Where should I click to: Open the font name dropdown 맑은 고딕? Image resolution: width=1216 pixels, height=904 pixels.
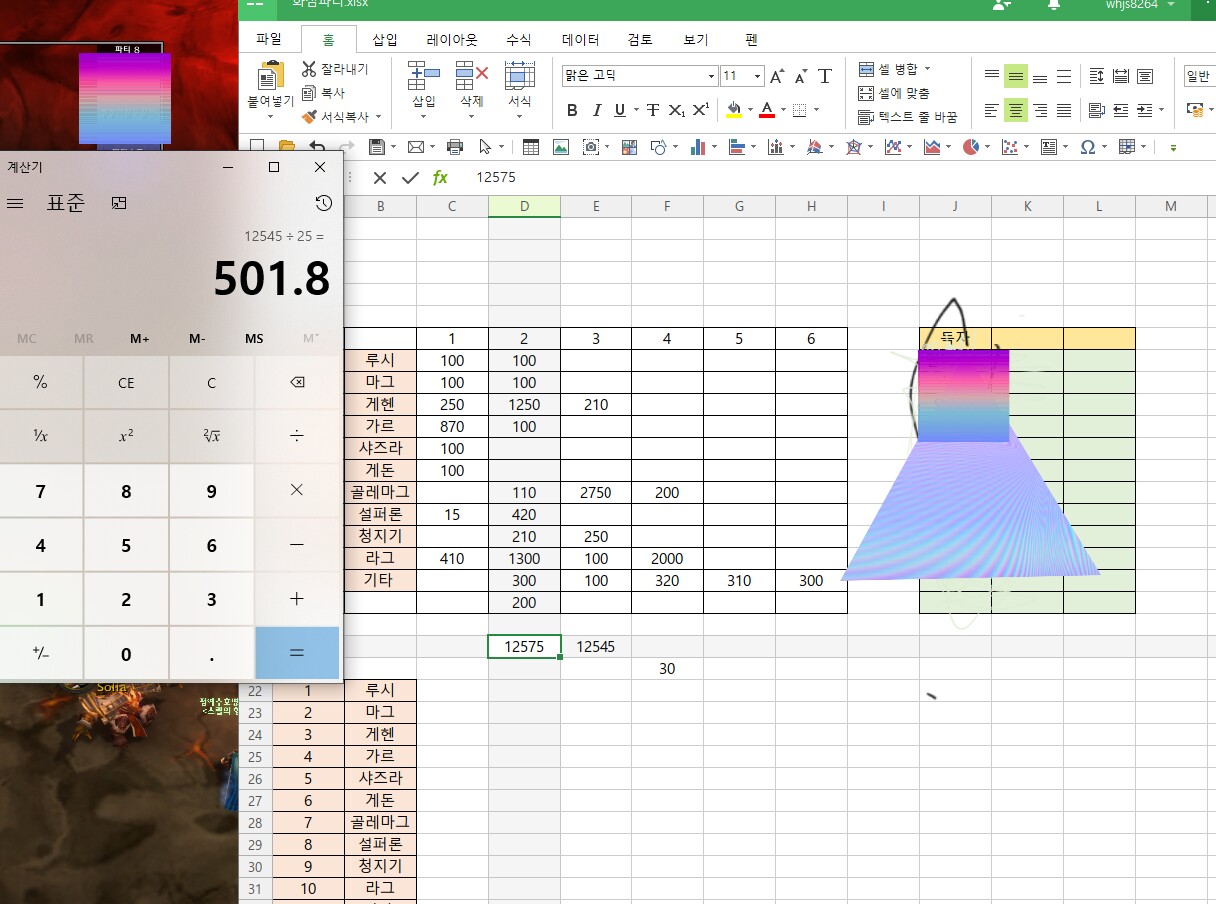click(x=711, y=77)
